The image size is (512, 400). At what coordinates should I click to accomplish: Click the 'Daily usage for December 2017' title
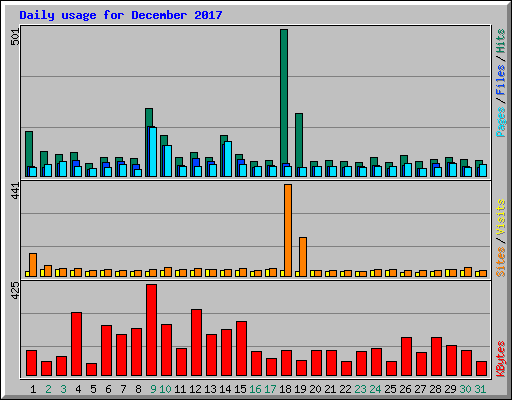coord(121,15)
